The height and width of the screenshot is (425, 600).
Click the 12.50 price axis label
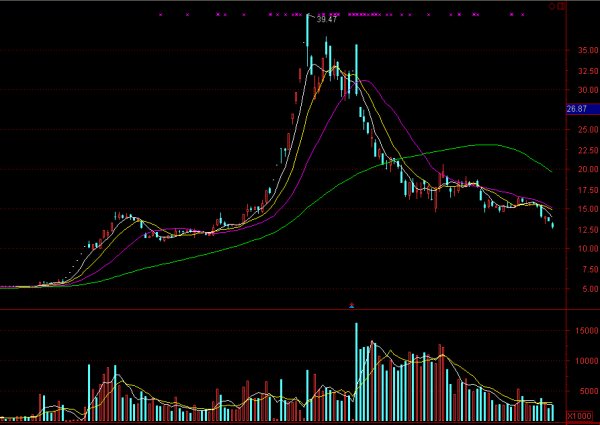coord(580,229)
